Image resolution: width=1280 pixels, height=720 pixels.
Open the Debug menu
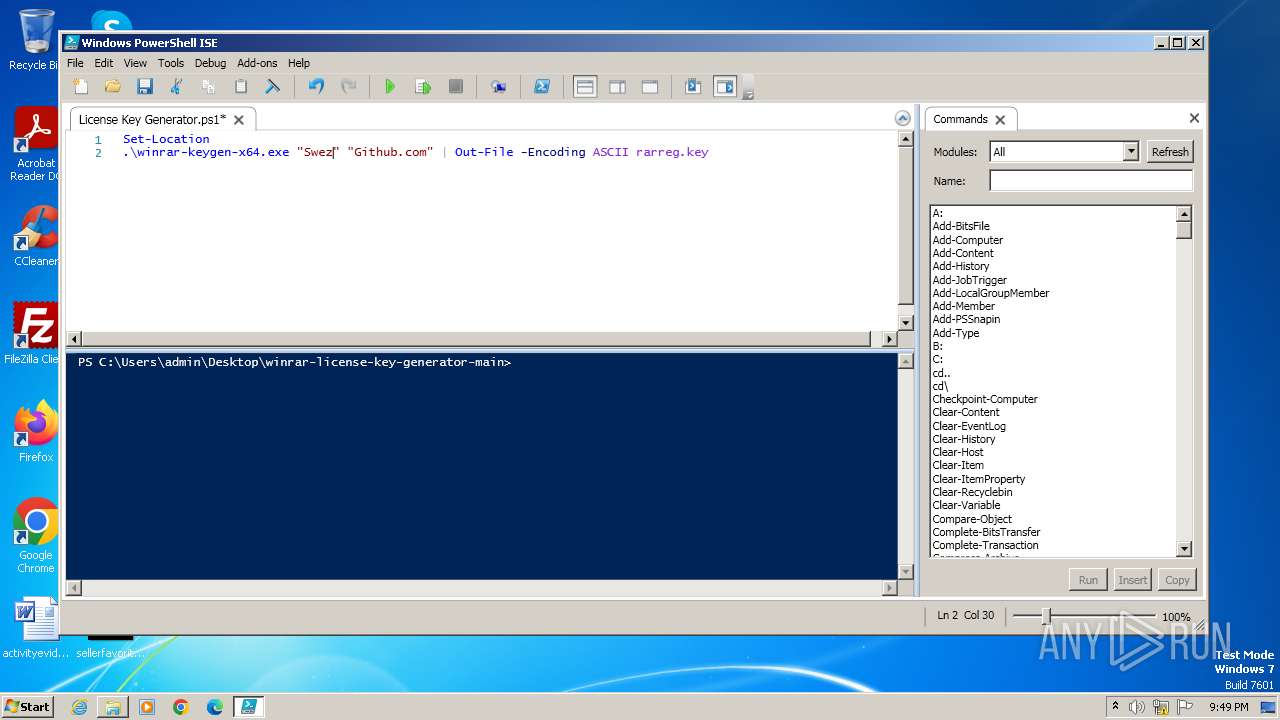210,63
